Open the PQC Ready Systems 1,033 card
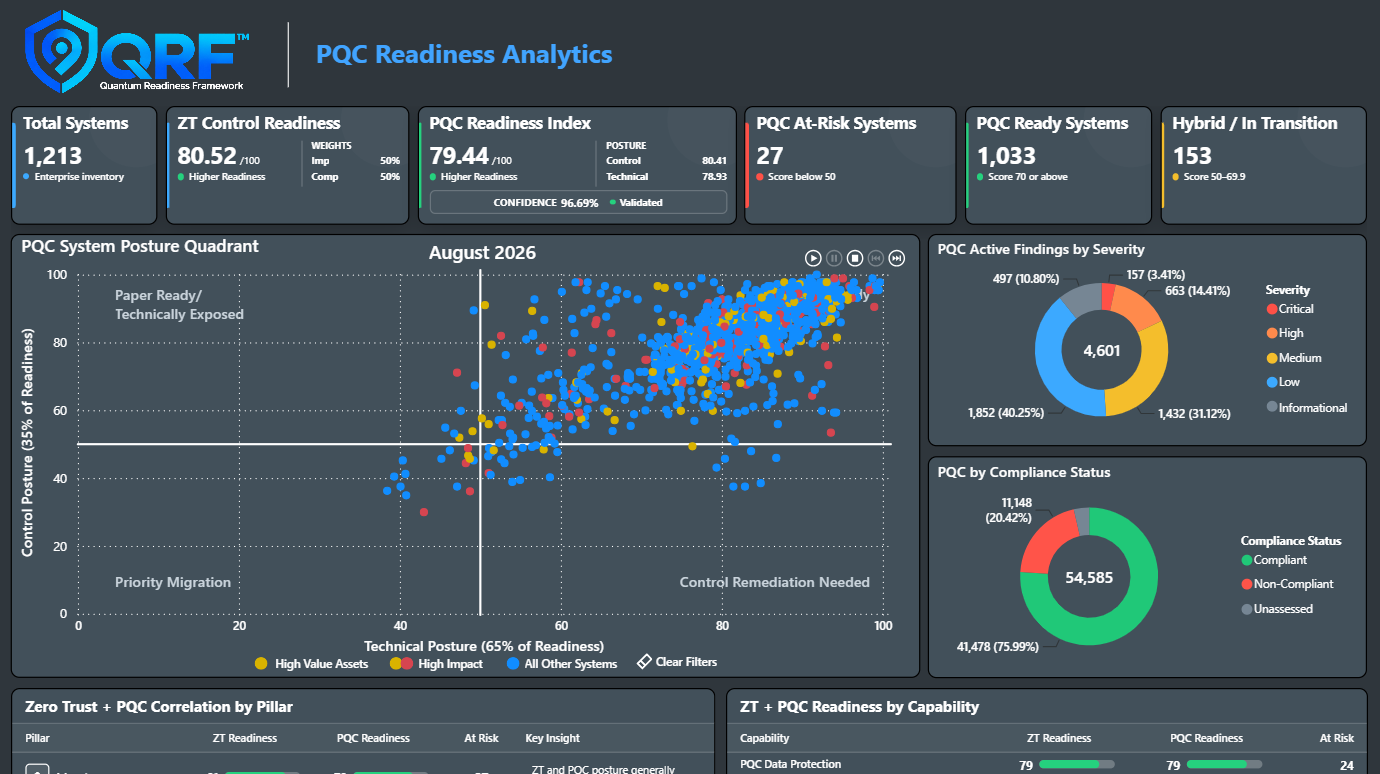 [1059, 165]
